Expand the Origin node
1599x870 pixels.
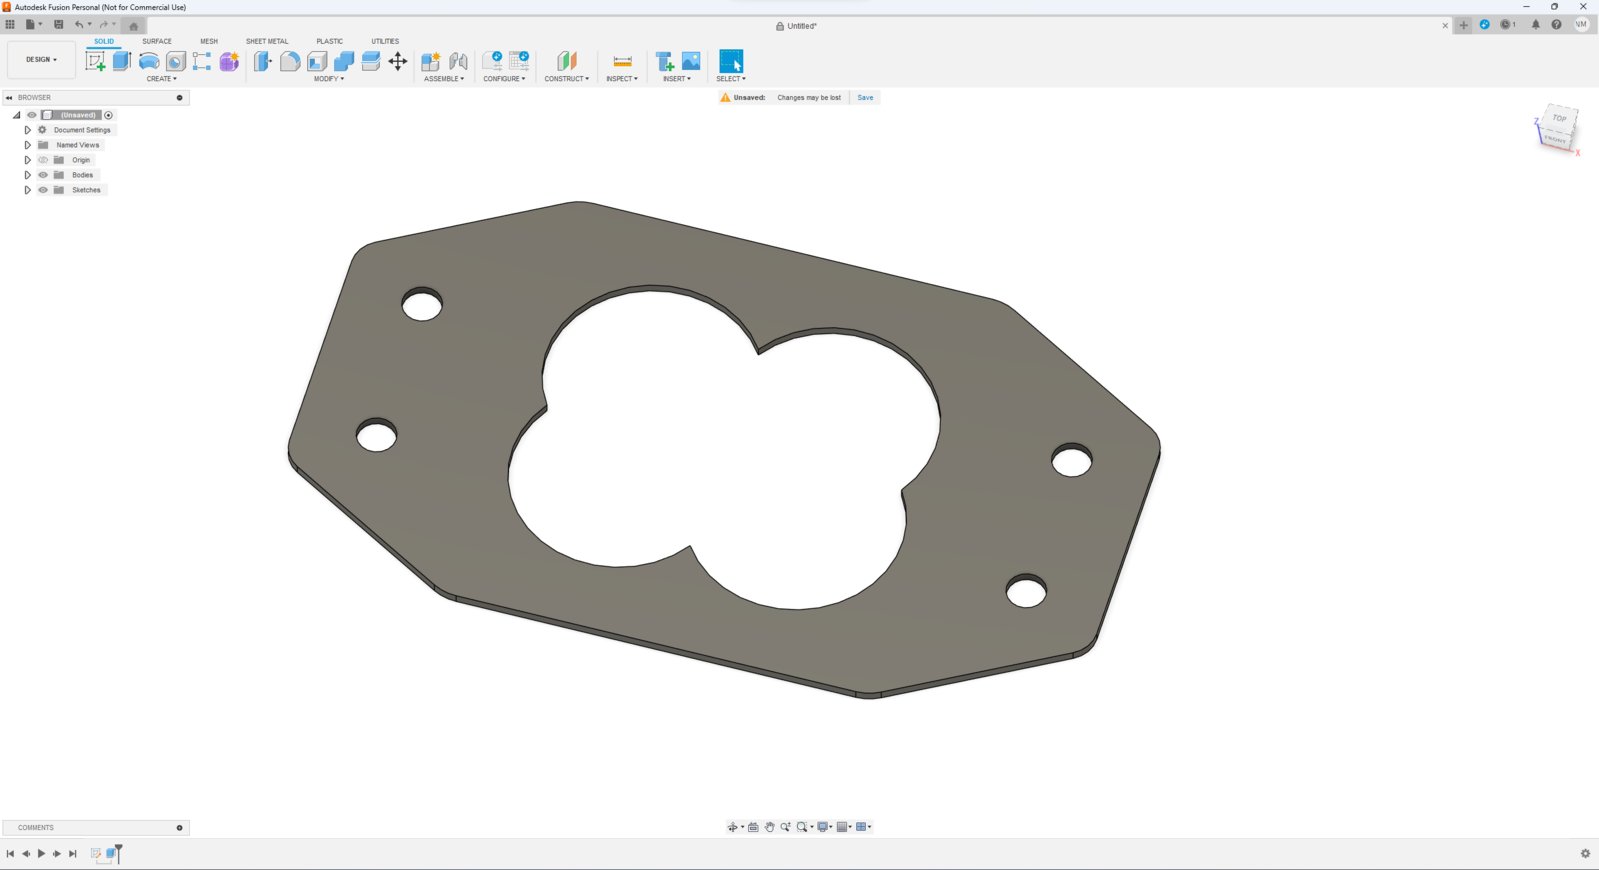tap(27, 160)
